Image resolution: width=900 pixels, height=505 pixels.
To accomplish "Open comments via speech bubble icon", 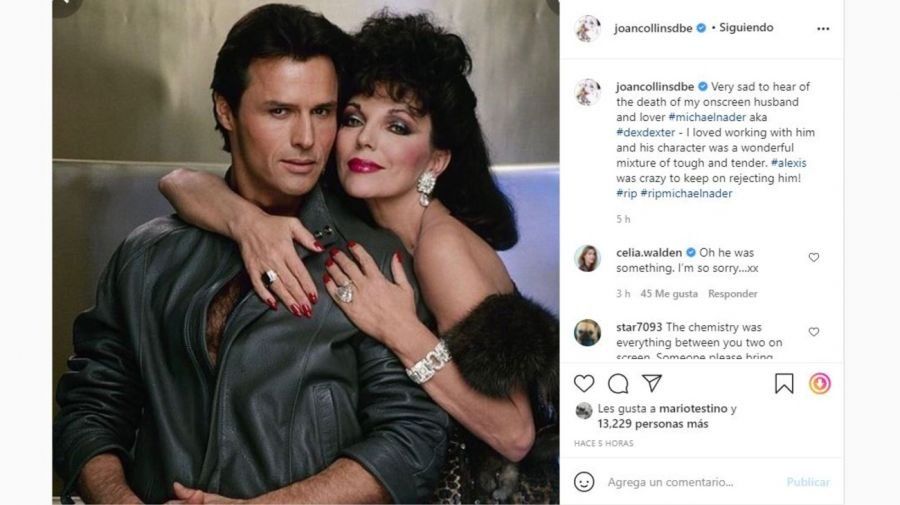I will [x=618, y=384].
